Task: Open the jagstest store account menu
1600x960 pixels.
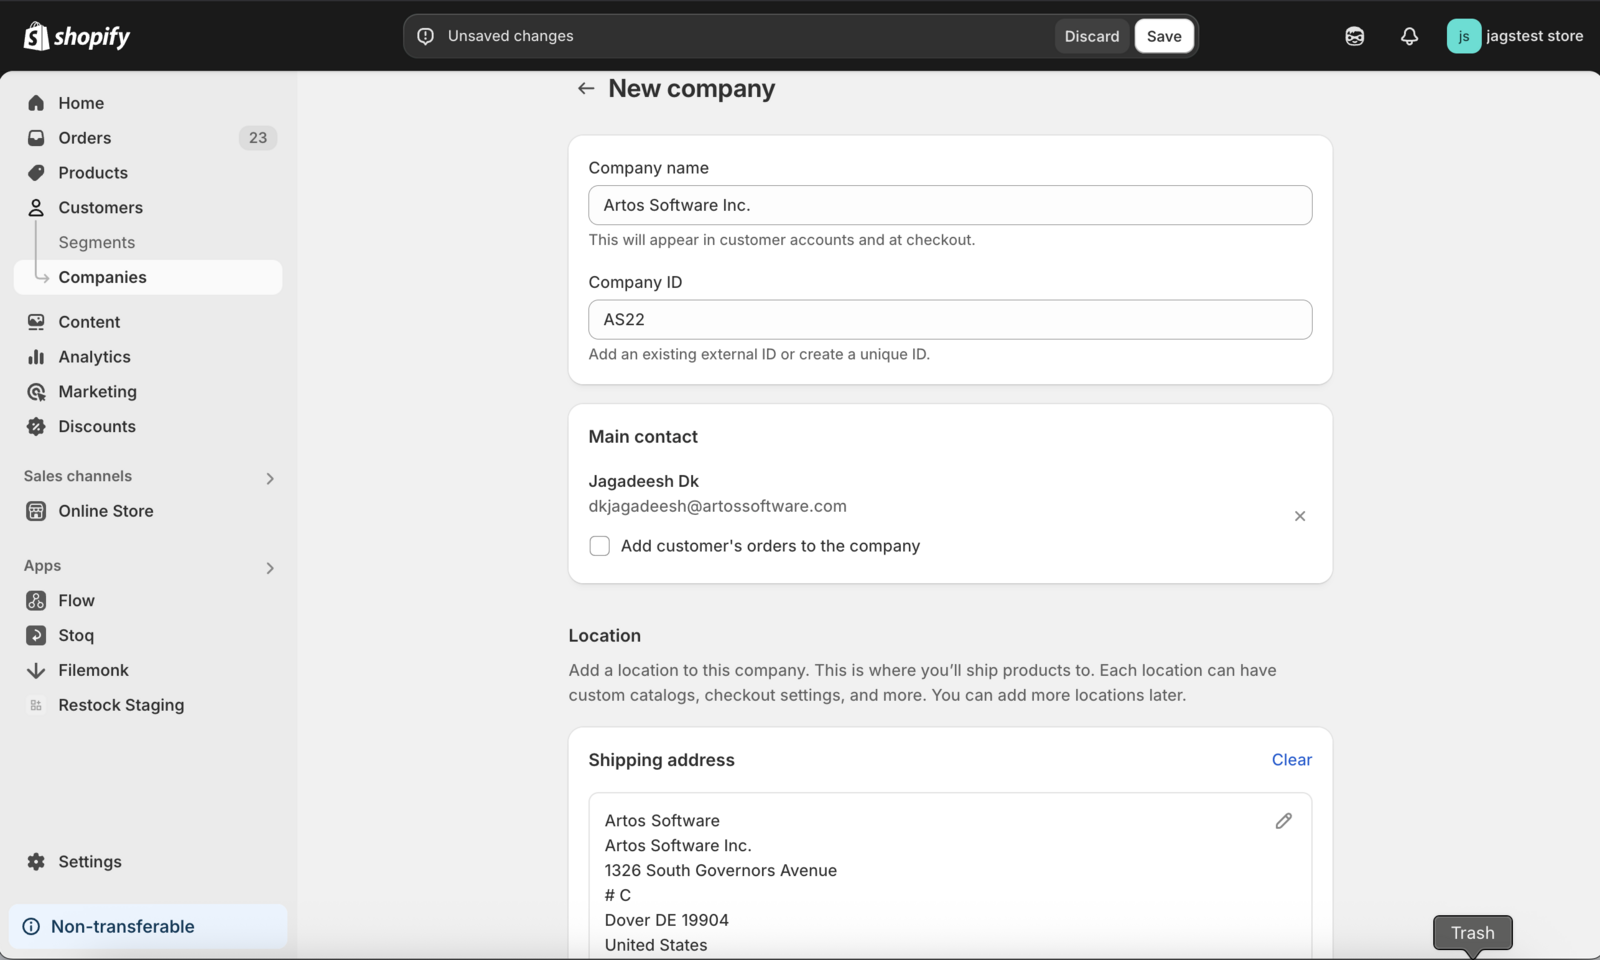Action: point(1515,36)
